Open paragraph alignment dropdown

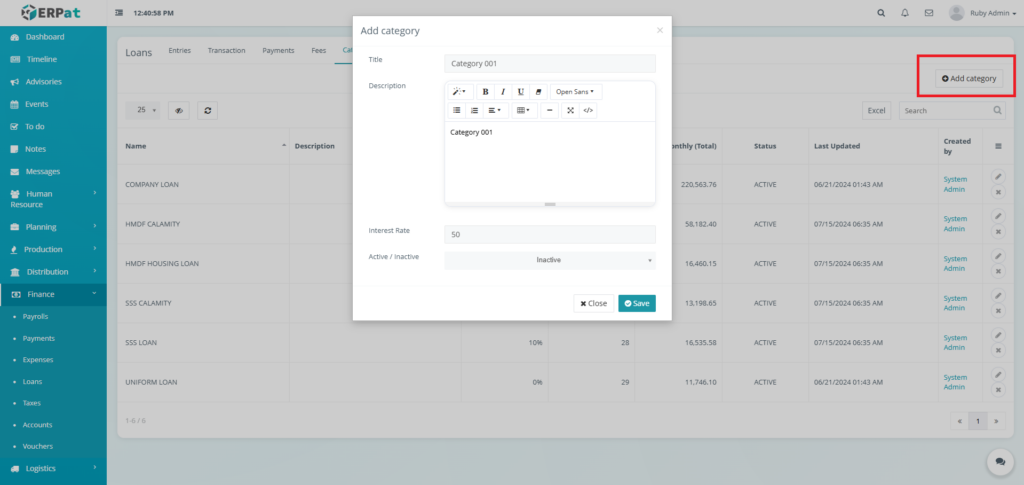click(495, 110)
